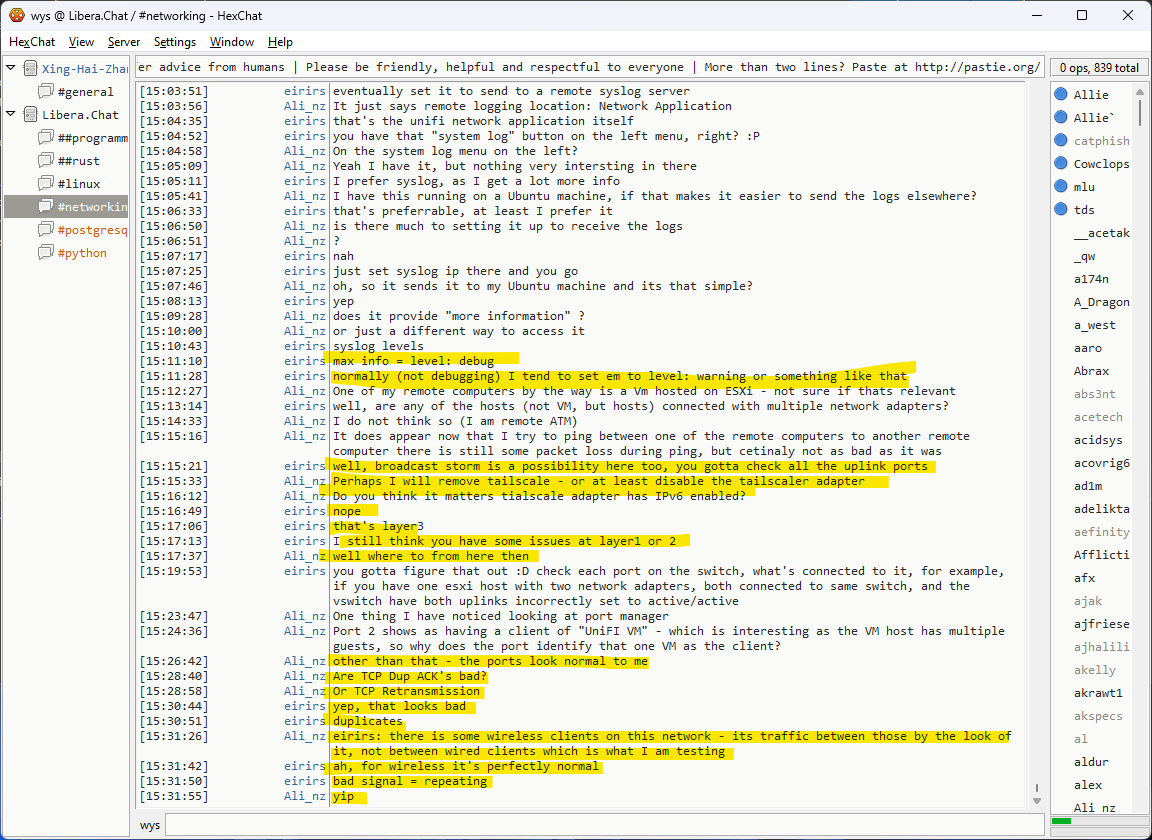Click the green lag meter bar
This screenshot has width=1152, height=840.
(x=1062, y=822)
